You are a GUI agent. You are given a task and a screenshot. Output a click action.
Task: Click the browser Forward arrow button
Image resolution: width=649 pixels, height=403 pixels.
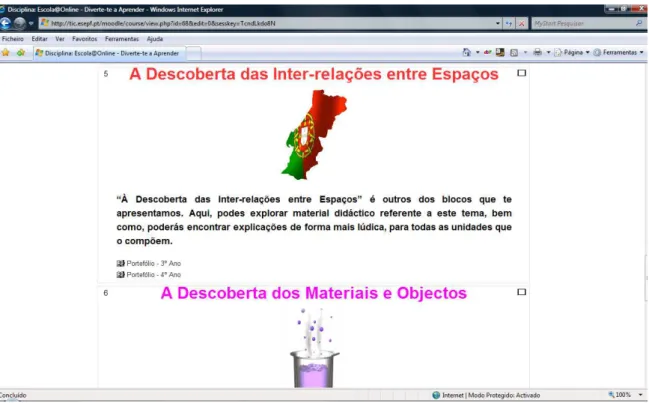[x=19, y=24]
